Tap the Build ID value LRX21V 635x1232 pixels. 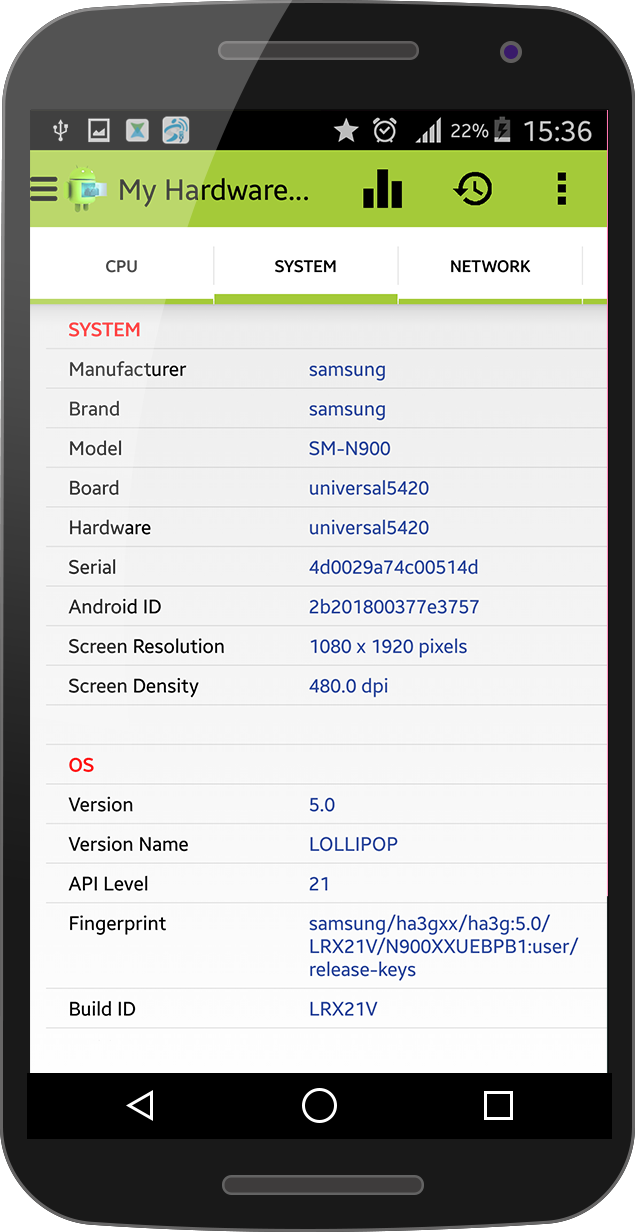point(343,1009)
